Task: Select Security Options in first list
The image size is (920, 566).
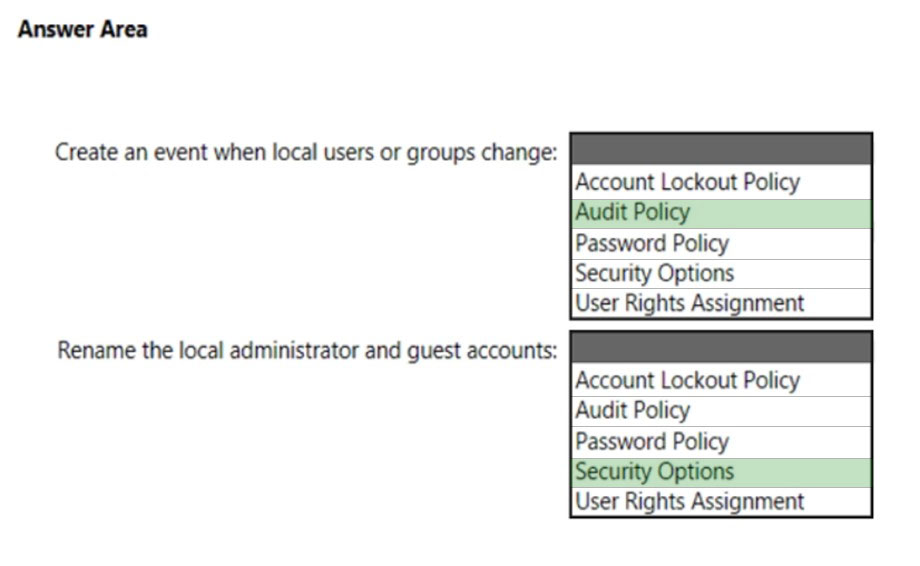Action: pyautogui.click(x=721, y=273)
